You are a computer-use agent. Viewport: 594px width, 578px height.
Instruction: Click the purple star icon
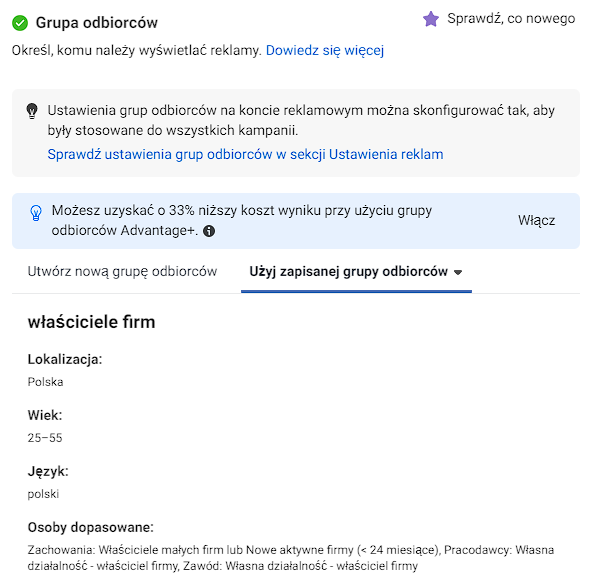tap(431, 19)
